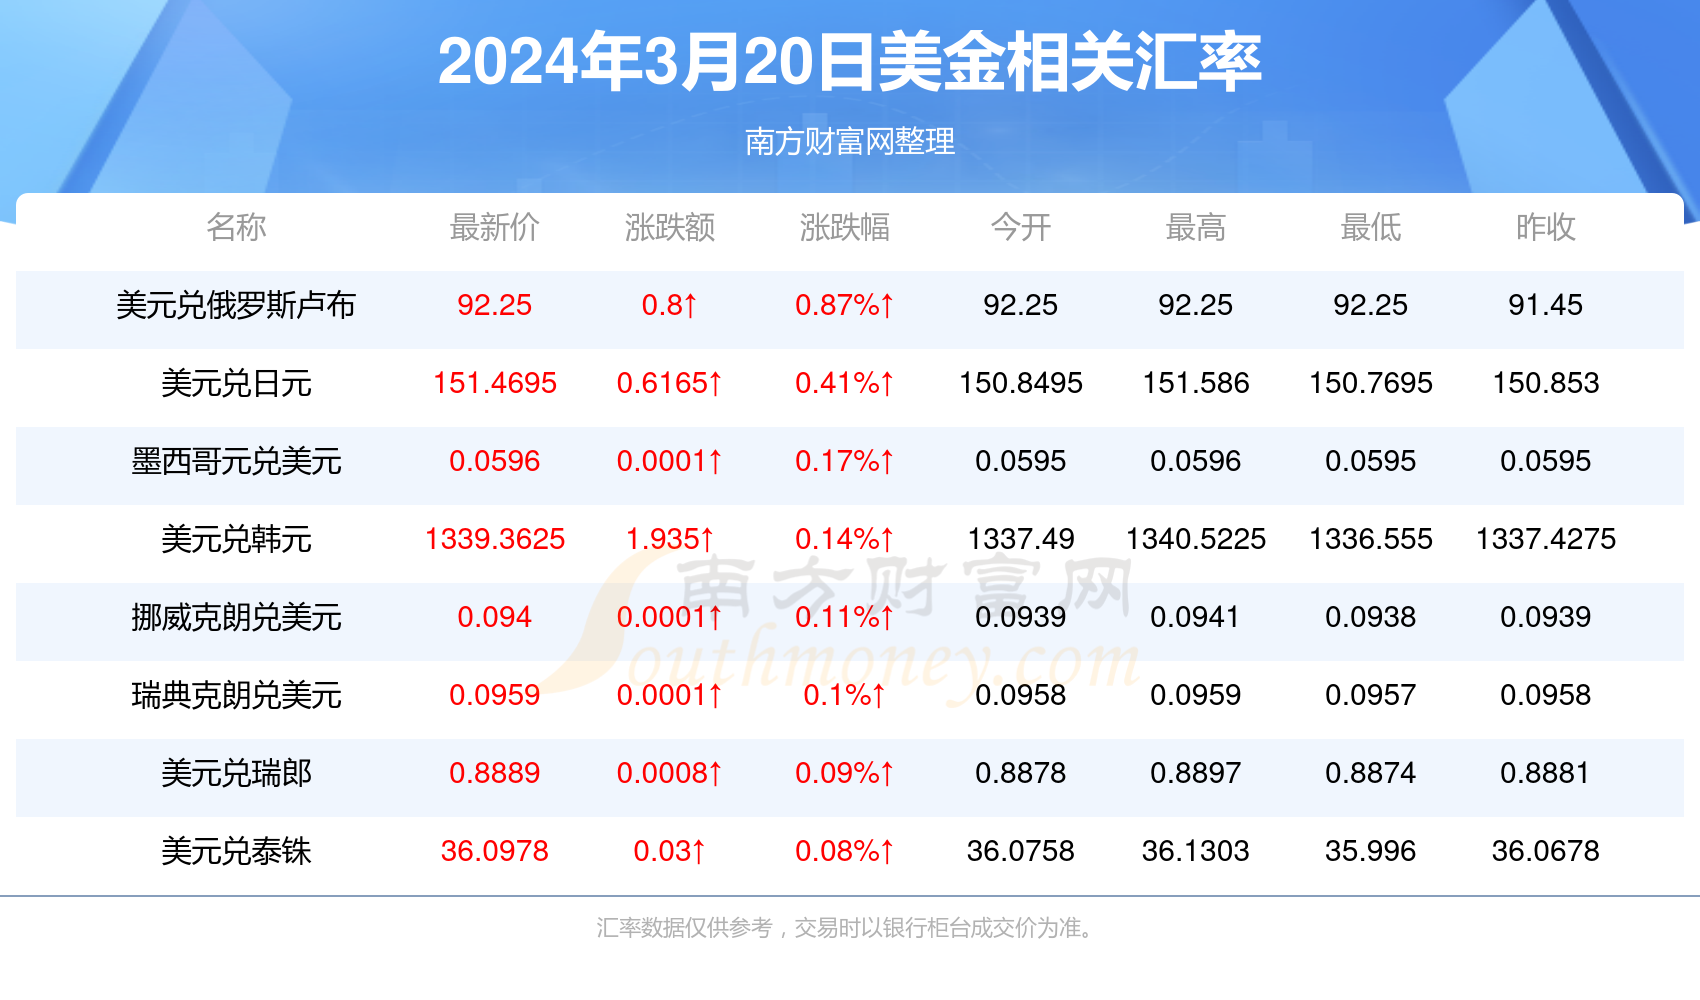The width and height of the screenshot is (1700, 1000).
Task: Click the latest price 0.8889
Action: point(494,773)
